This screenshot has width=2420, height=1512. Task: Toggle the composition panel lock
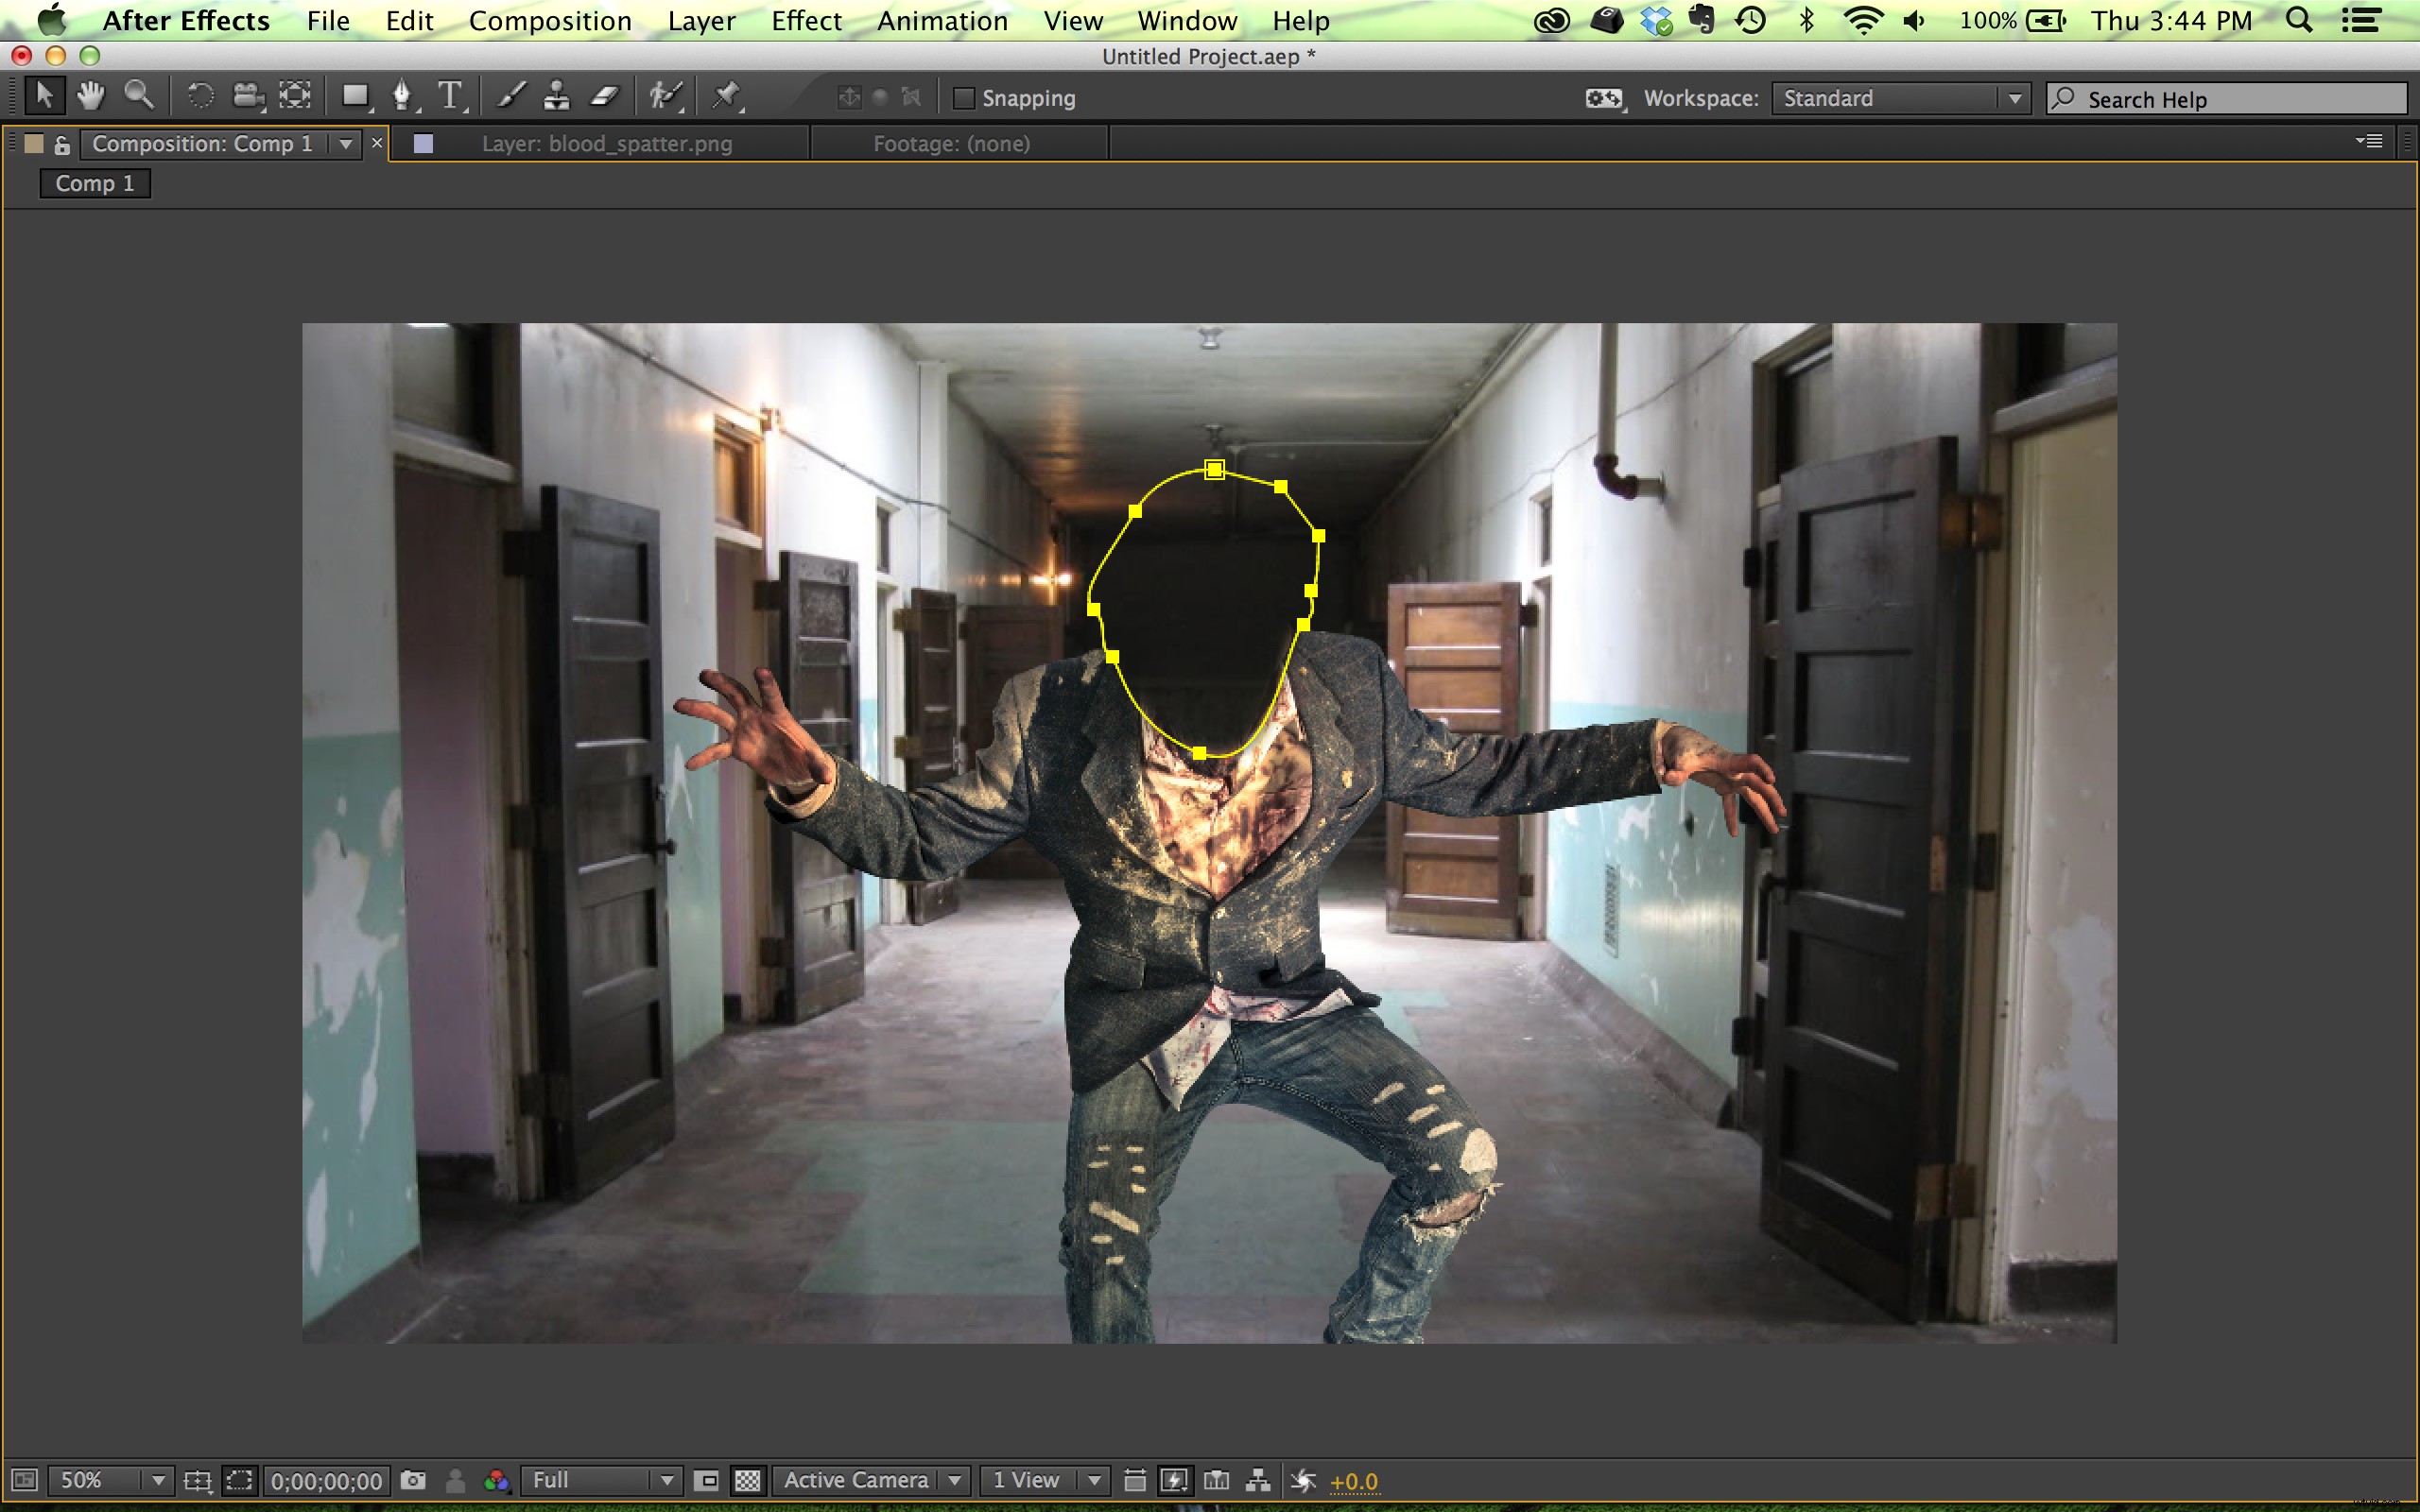tap(62, 145)
